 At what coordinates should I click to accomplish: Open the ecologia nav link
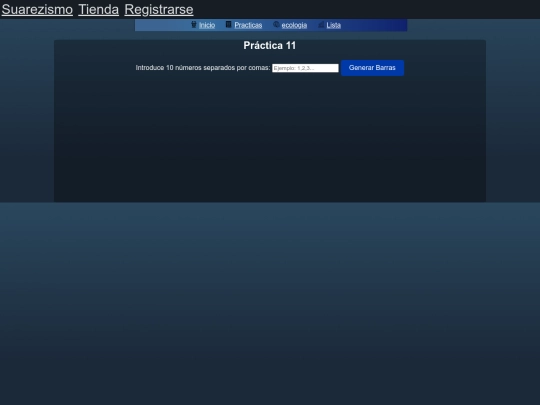pyautogui.click(x=294, y=25)
